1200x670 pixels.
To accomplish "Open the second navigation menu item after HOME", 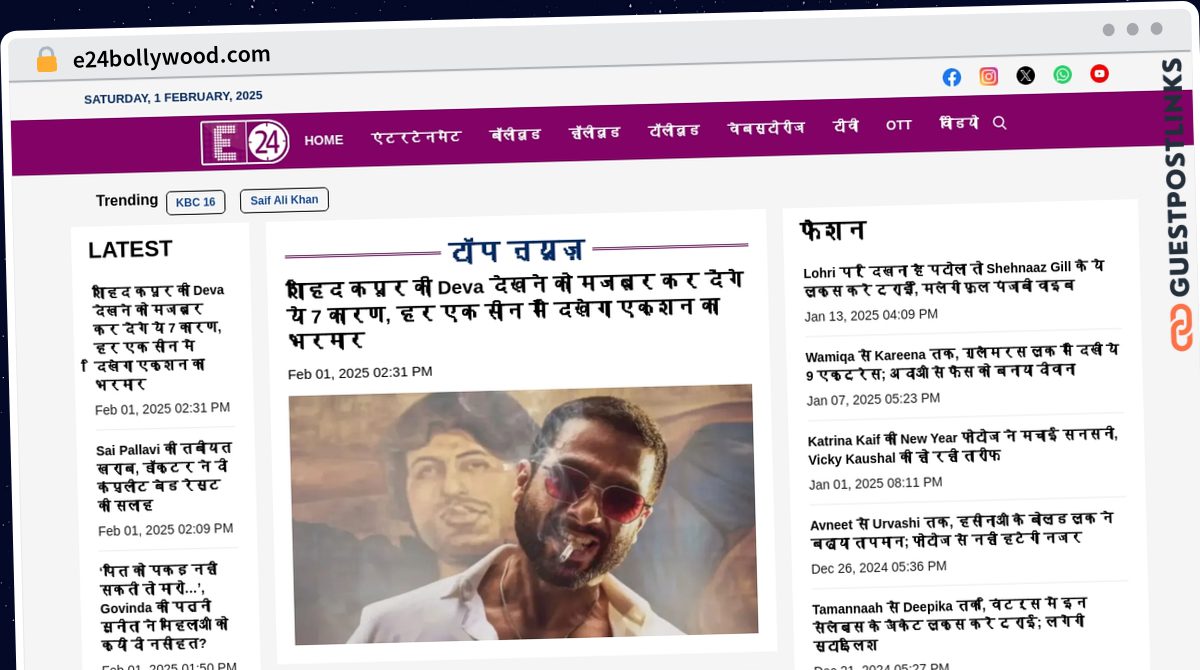I will pos(515,134).
